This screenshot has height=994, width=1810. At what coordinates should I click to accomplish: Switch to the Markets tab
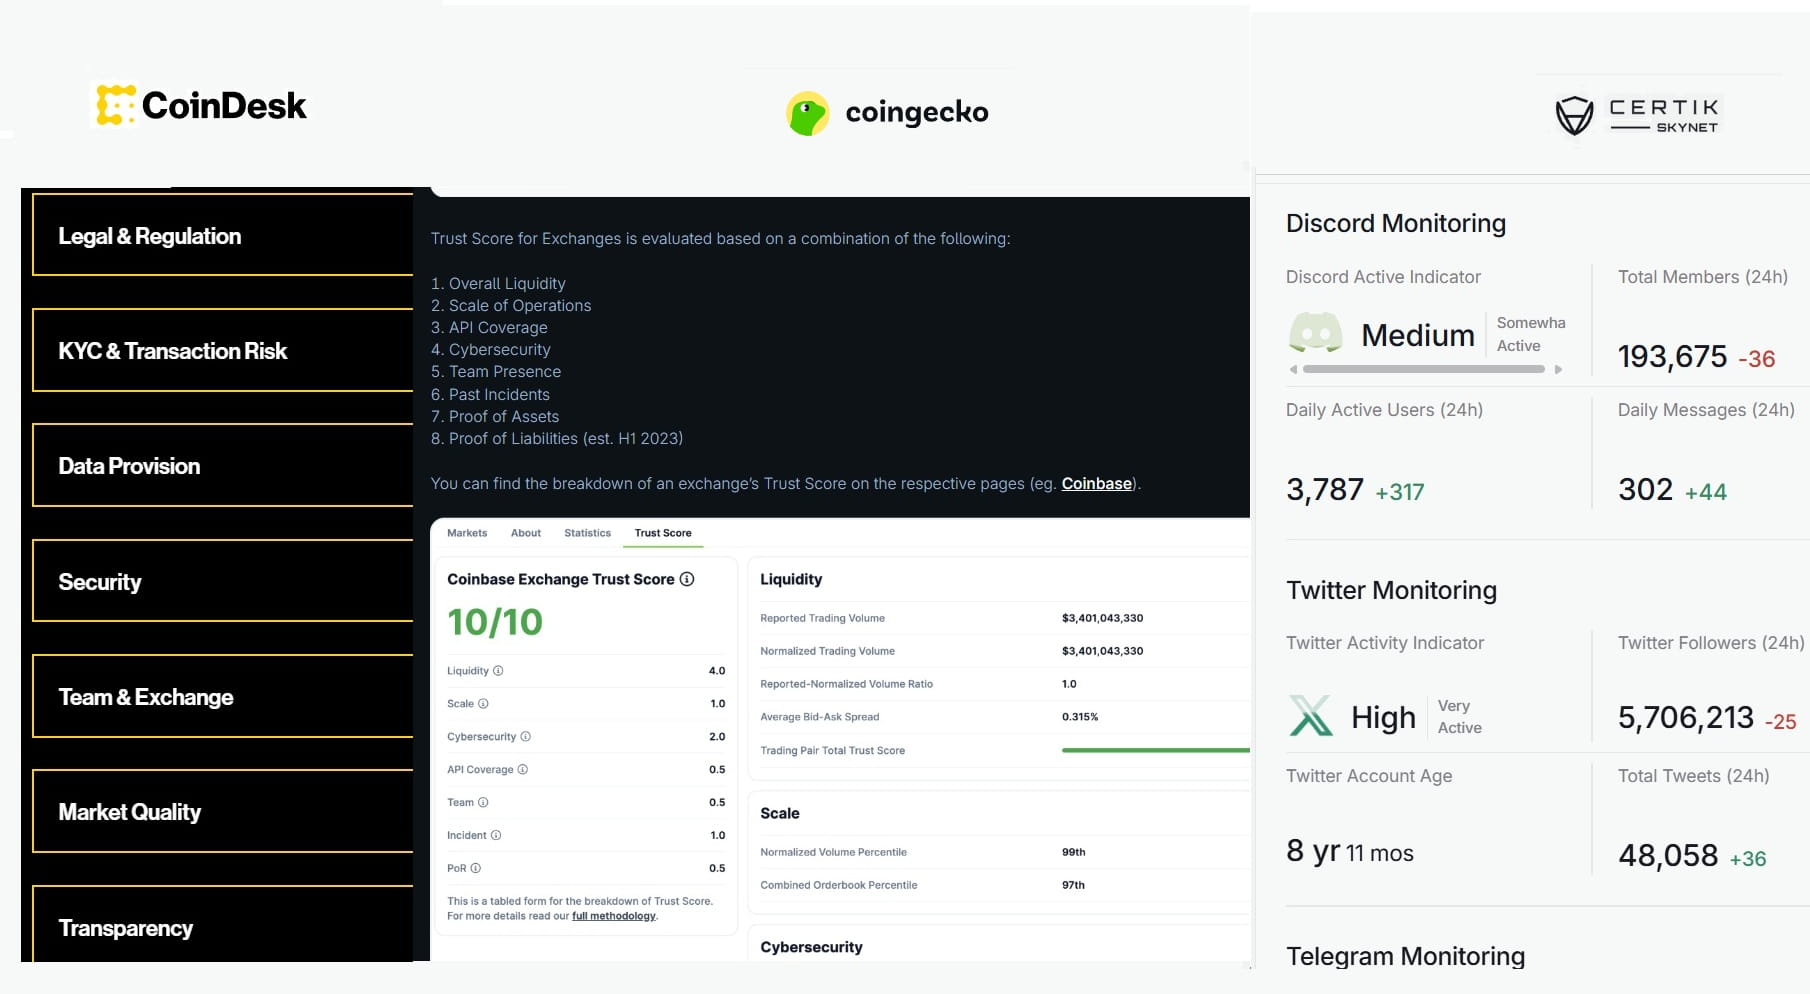[x=467, y=533]
